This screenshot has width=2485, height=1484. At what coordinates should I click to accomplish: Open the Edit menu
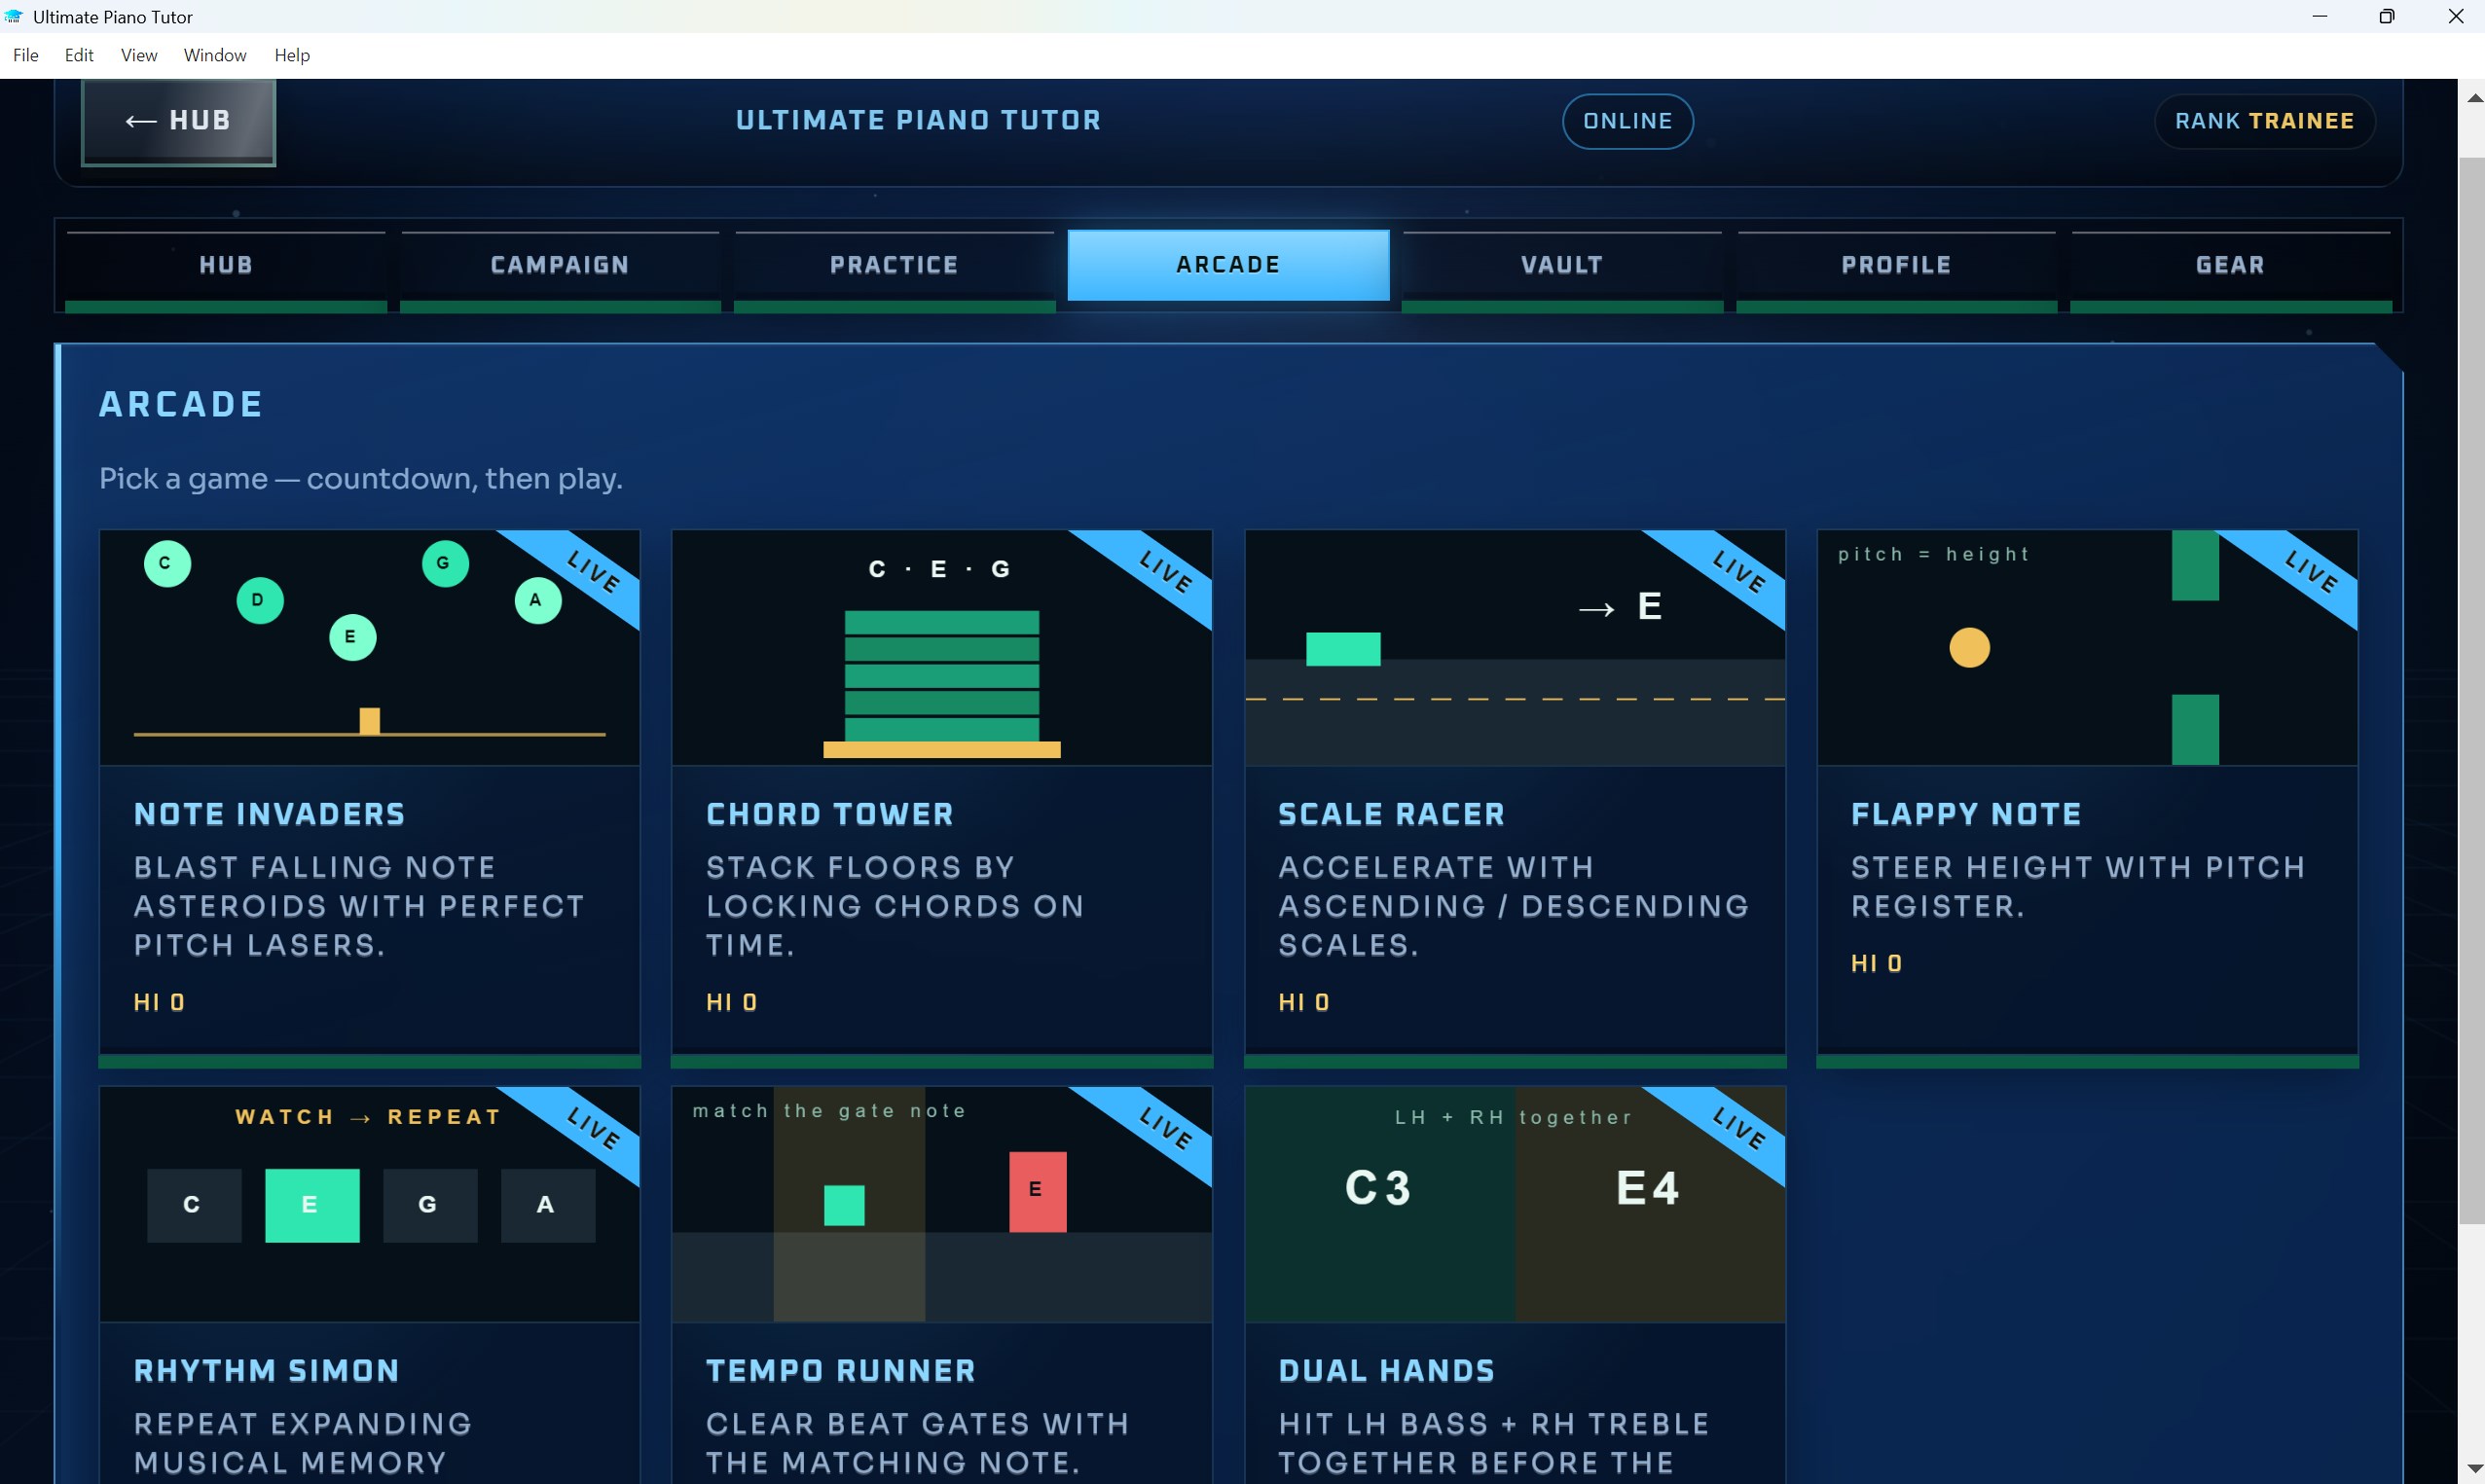[x=79, y=55]
